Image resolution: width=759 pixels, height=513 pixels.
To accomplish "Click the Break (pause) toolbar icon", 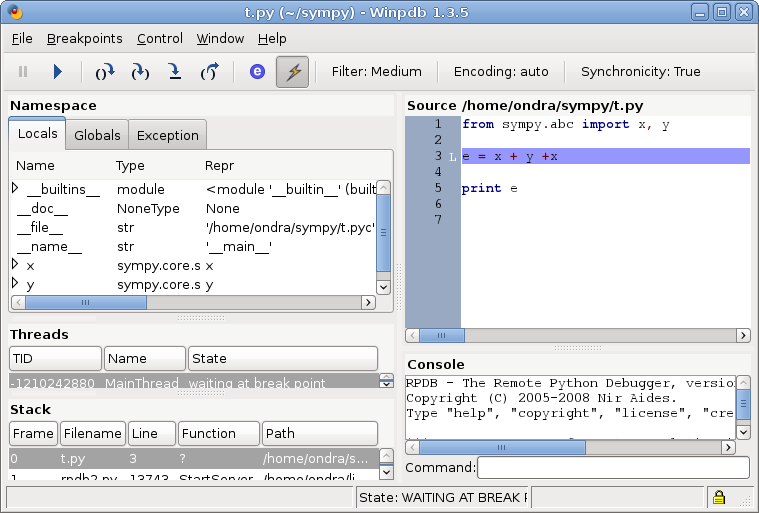I will (24, 72).
